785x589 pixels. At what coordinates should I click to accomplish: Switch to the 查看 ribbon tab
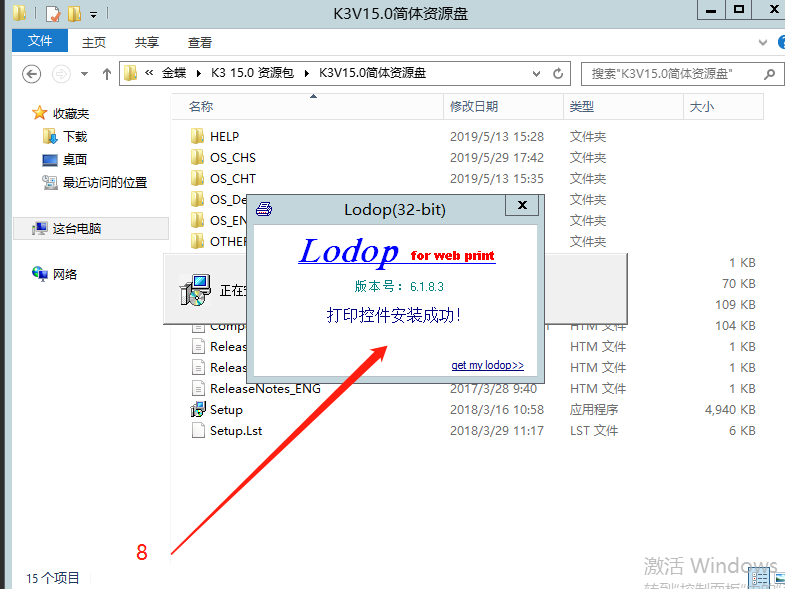coord(200,42)
